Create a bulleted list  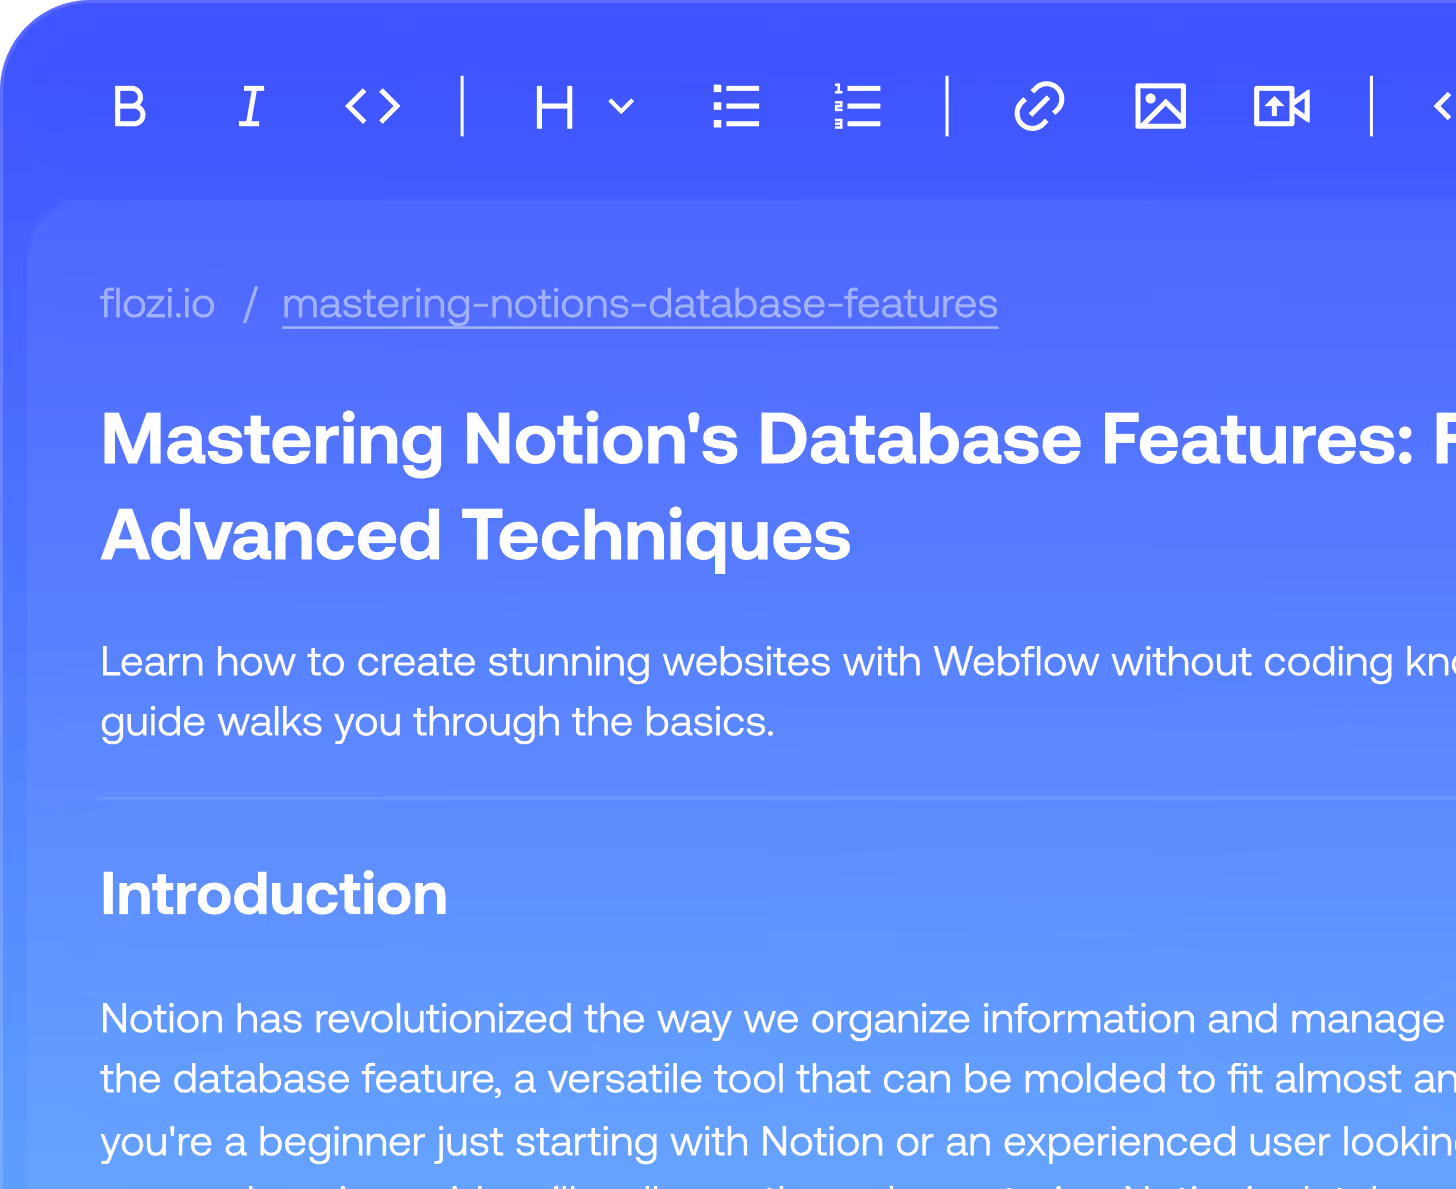click(737, 106)
